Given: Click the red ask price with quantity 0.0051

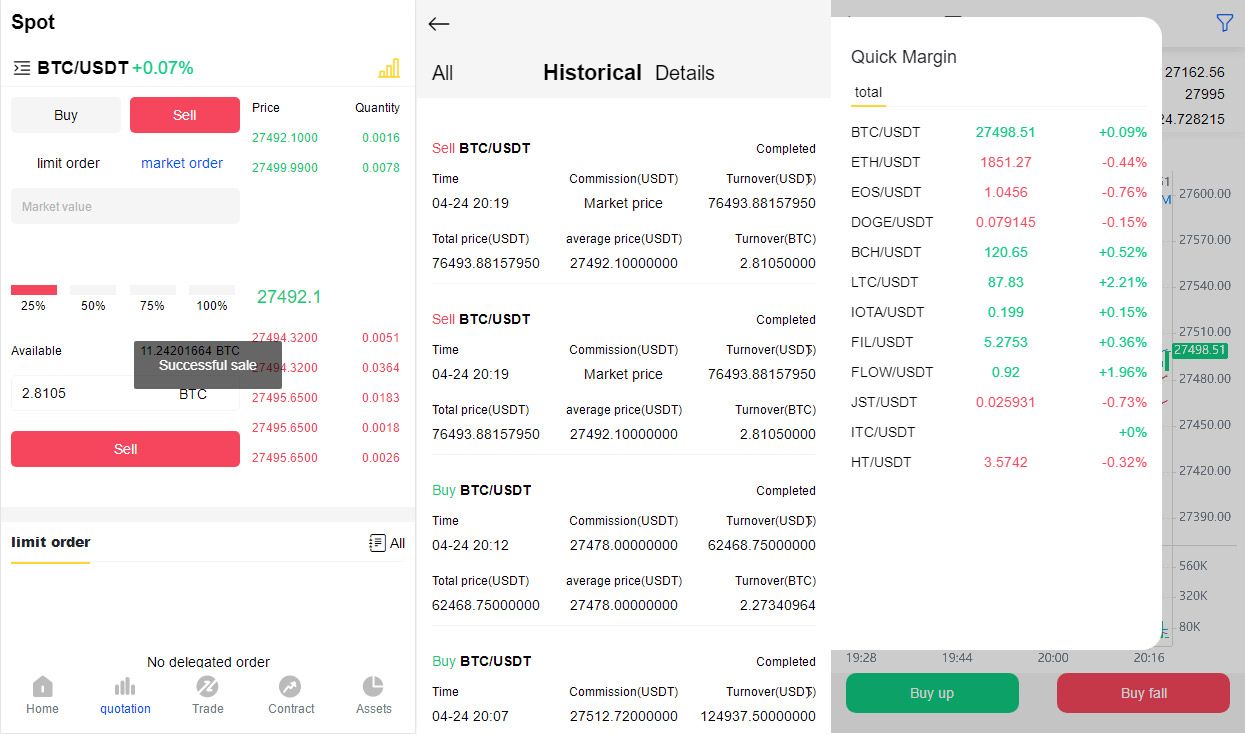Looking at the screenshot, I should tap(285, 338).
